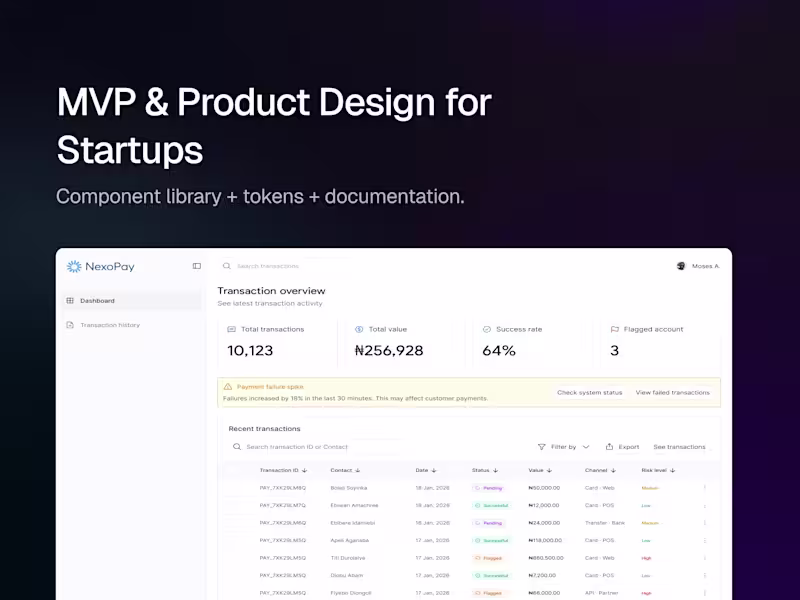Screen dimensions: 800x600
Task: Open View failed transactions link
Action: tap(672, 393)
